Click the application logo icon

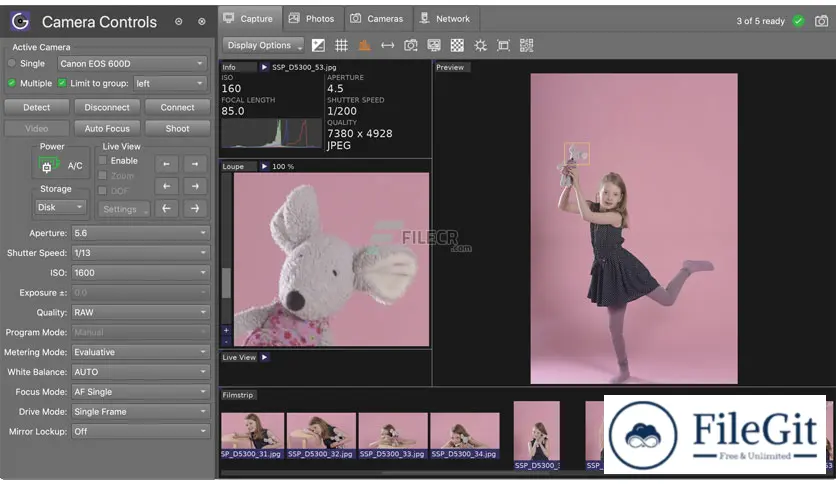pos(20,21)
